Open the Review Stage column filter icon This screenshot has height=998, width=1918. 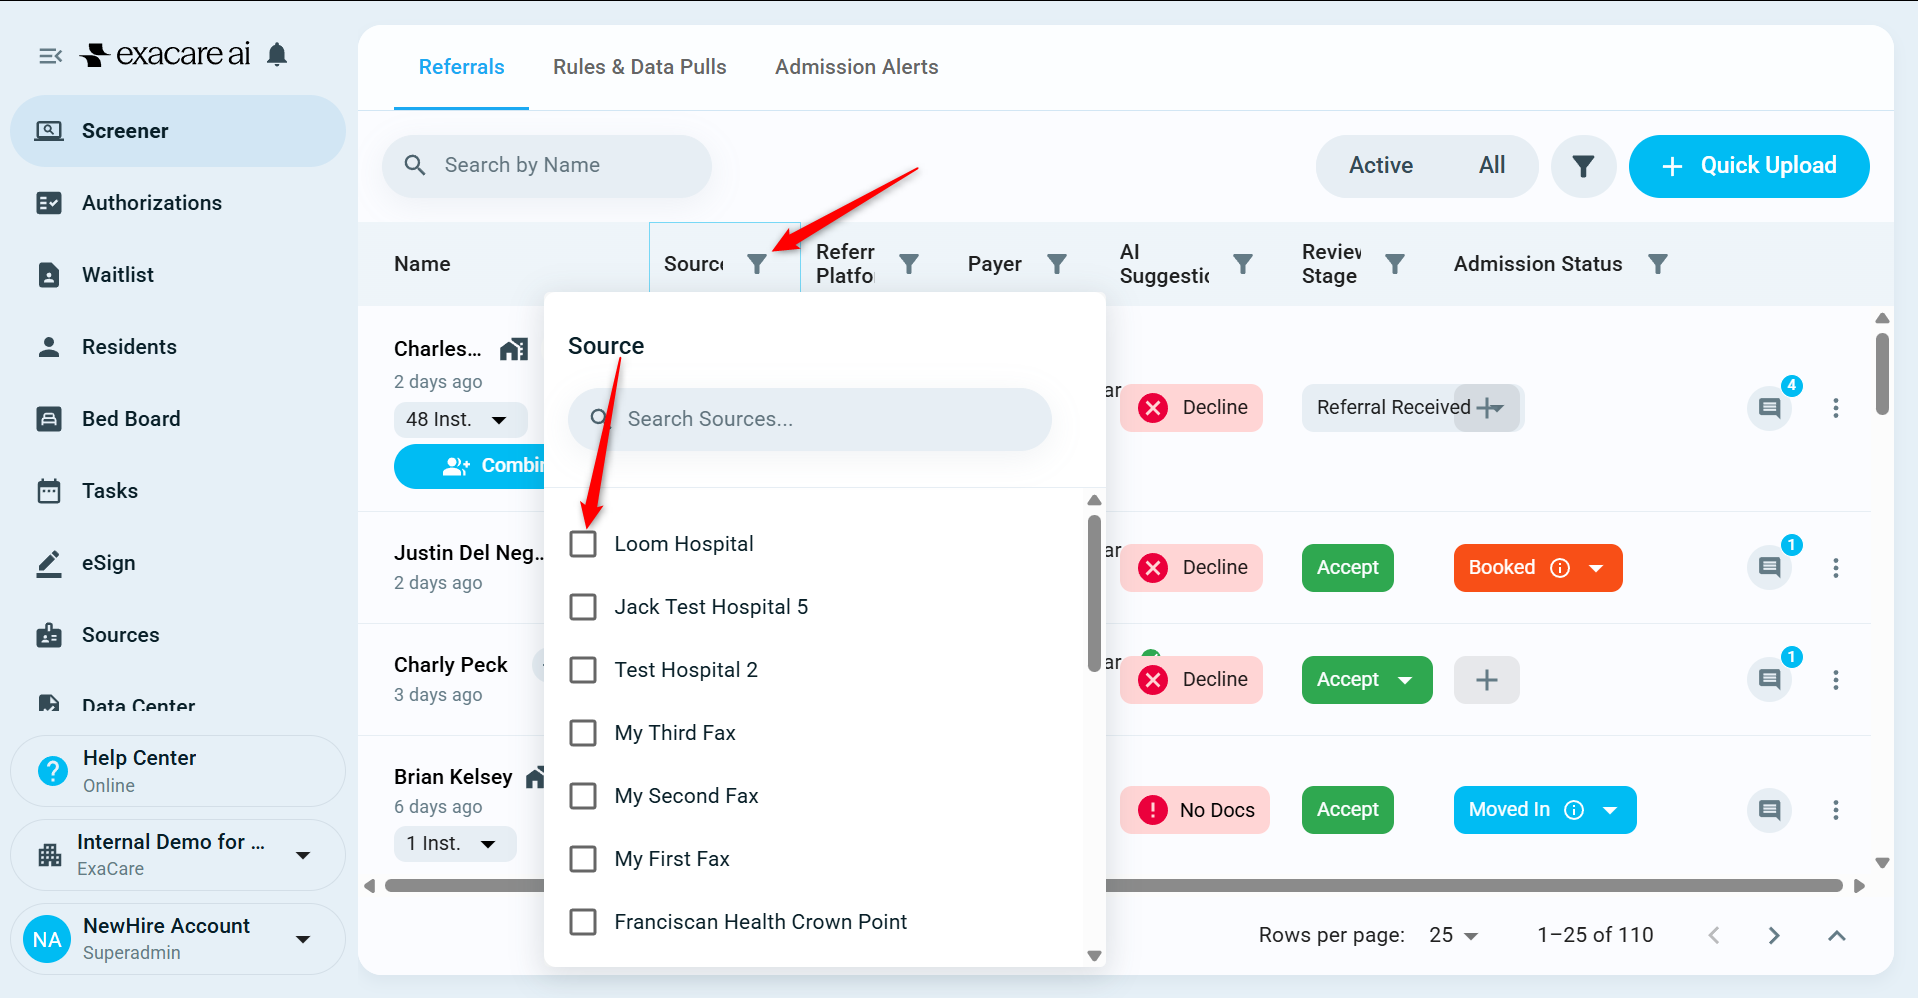click(1395, 264)
